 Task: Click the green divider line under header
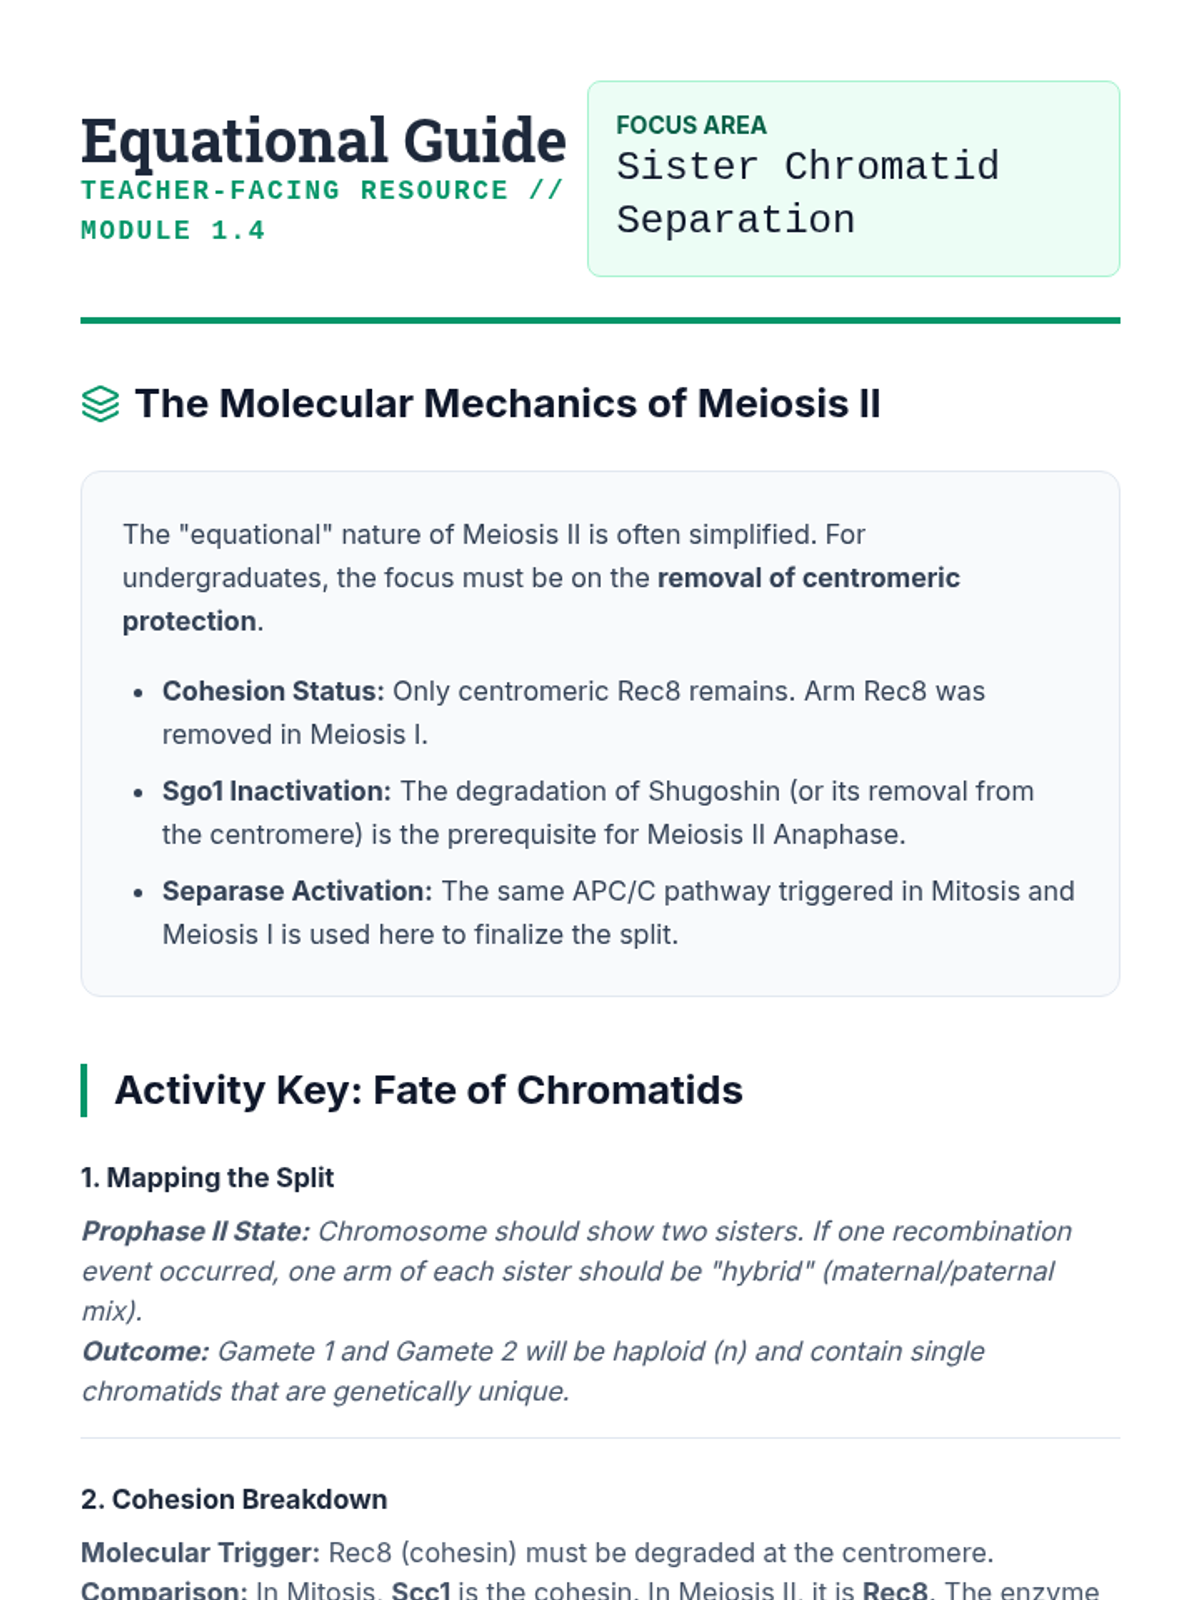point(600,321)
